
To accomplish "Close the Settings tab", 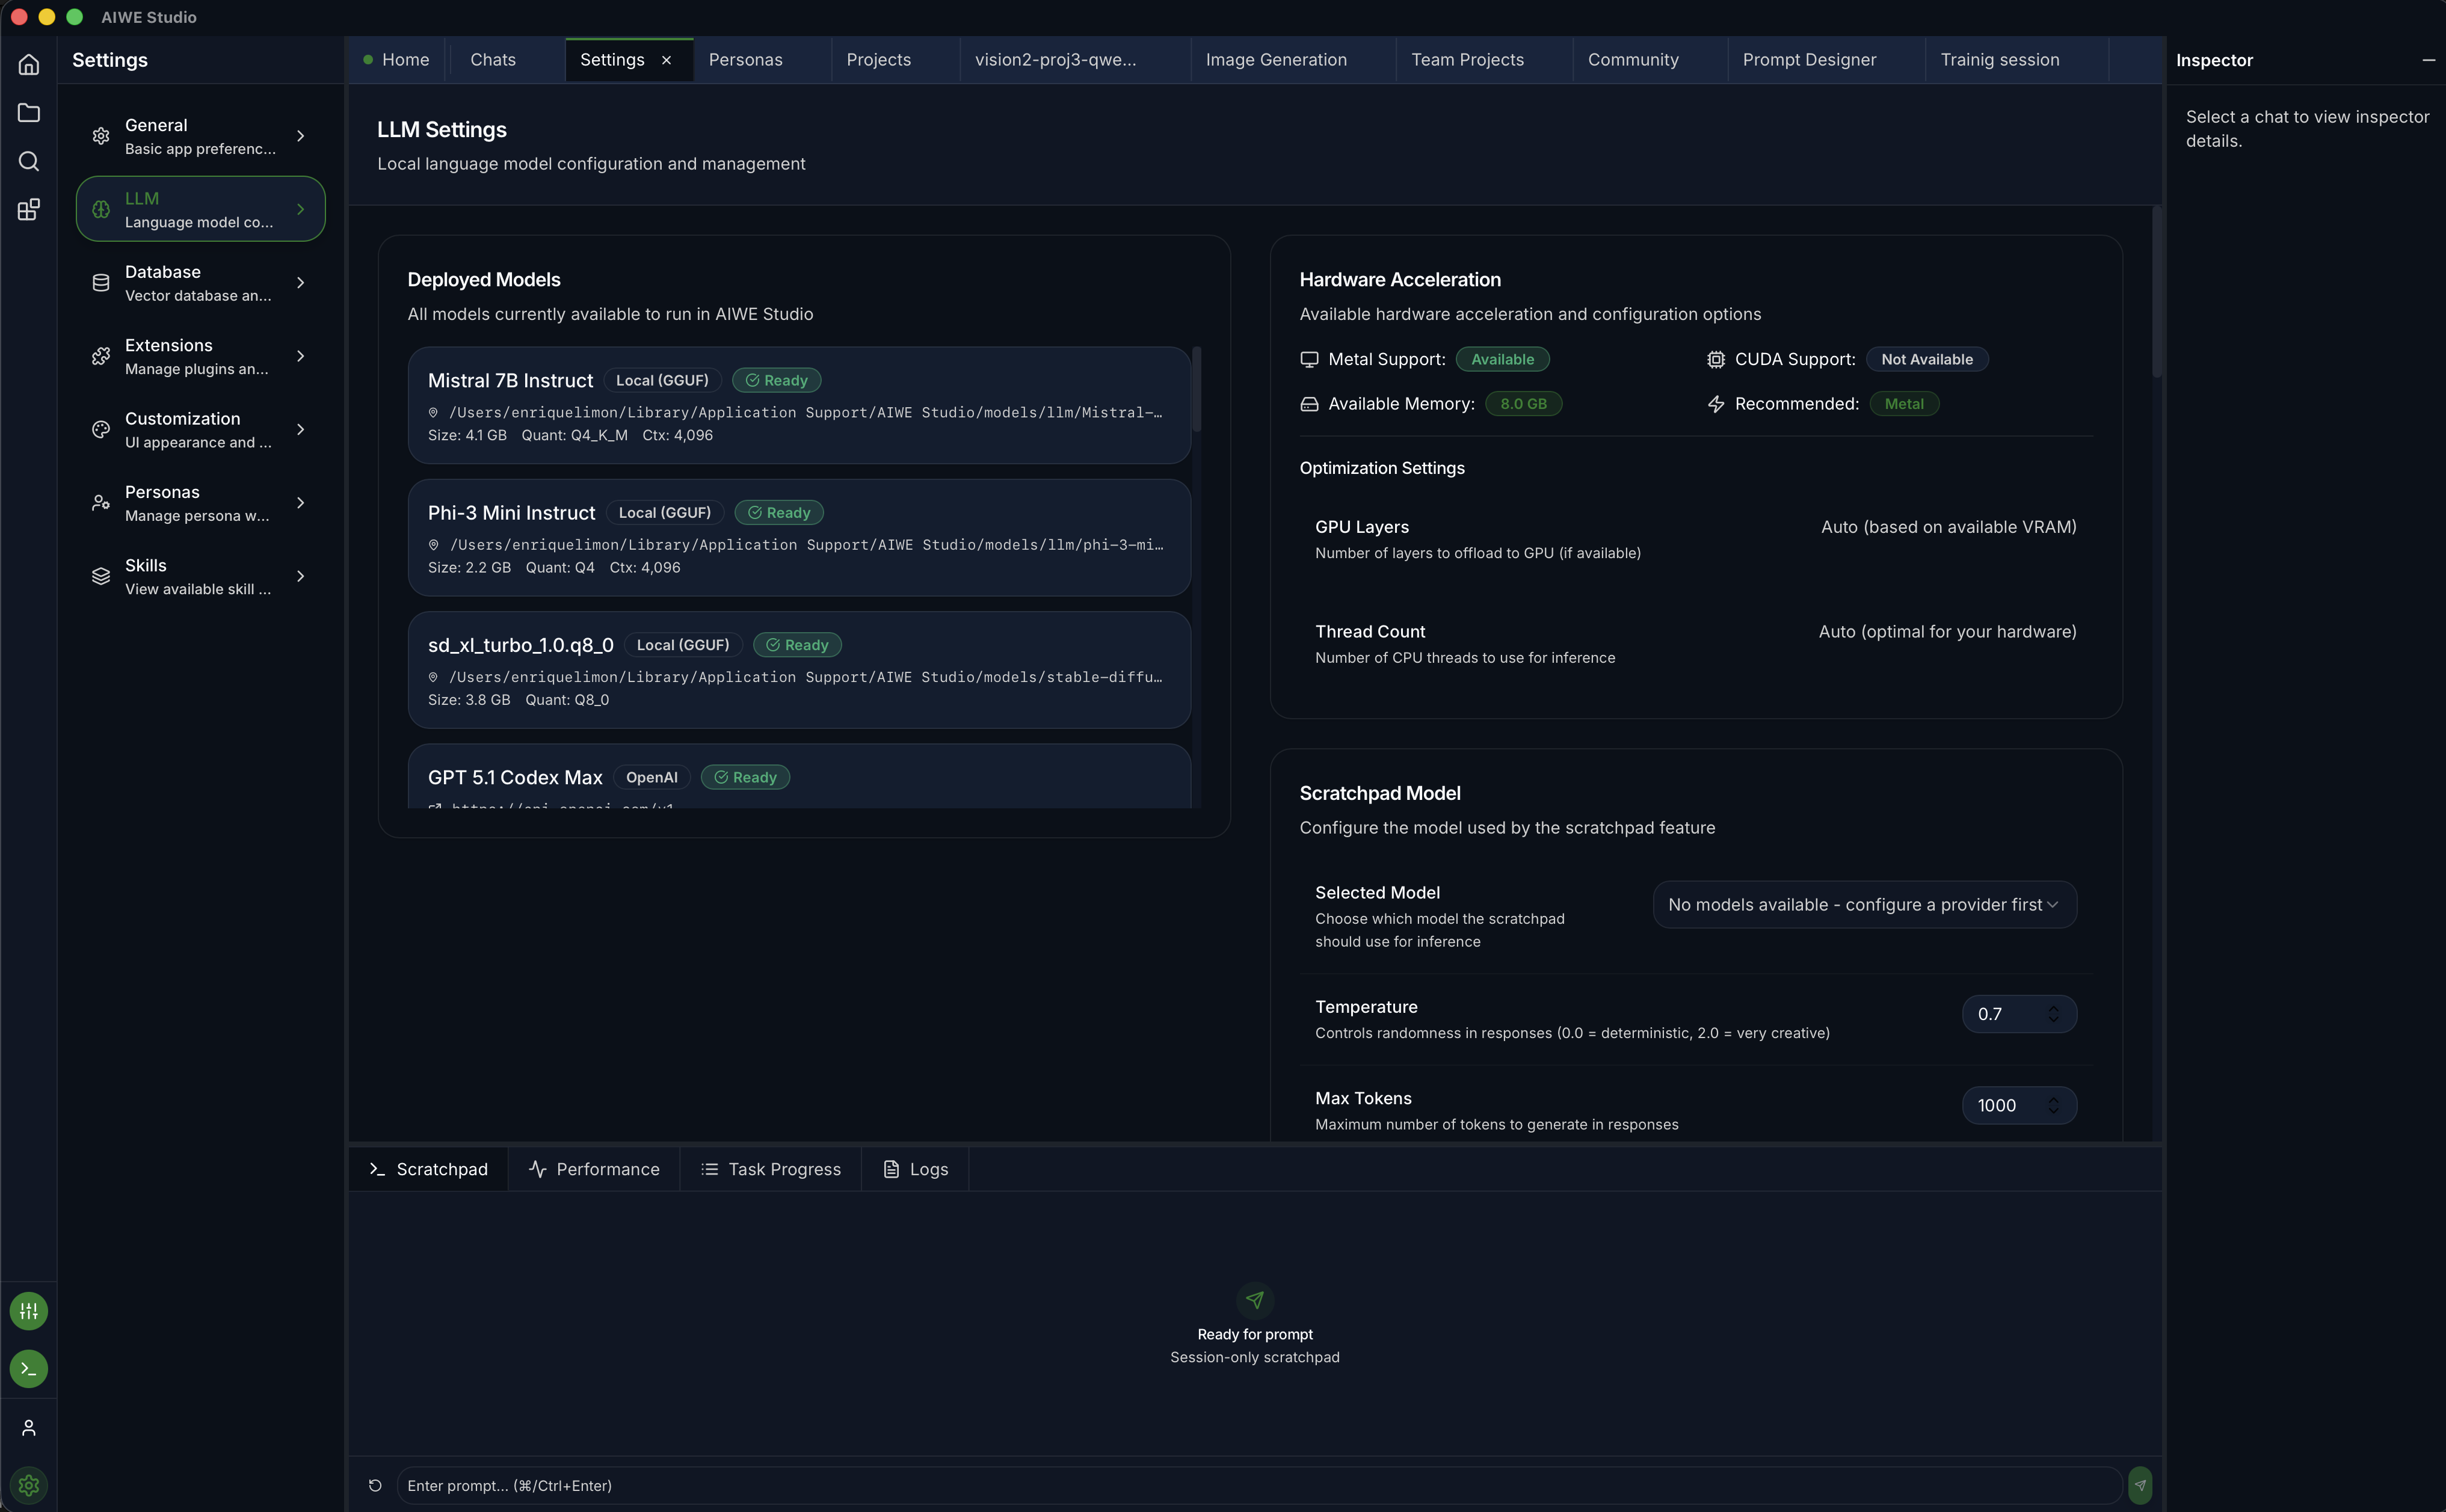I will click(x=666, y=60).
